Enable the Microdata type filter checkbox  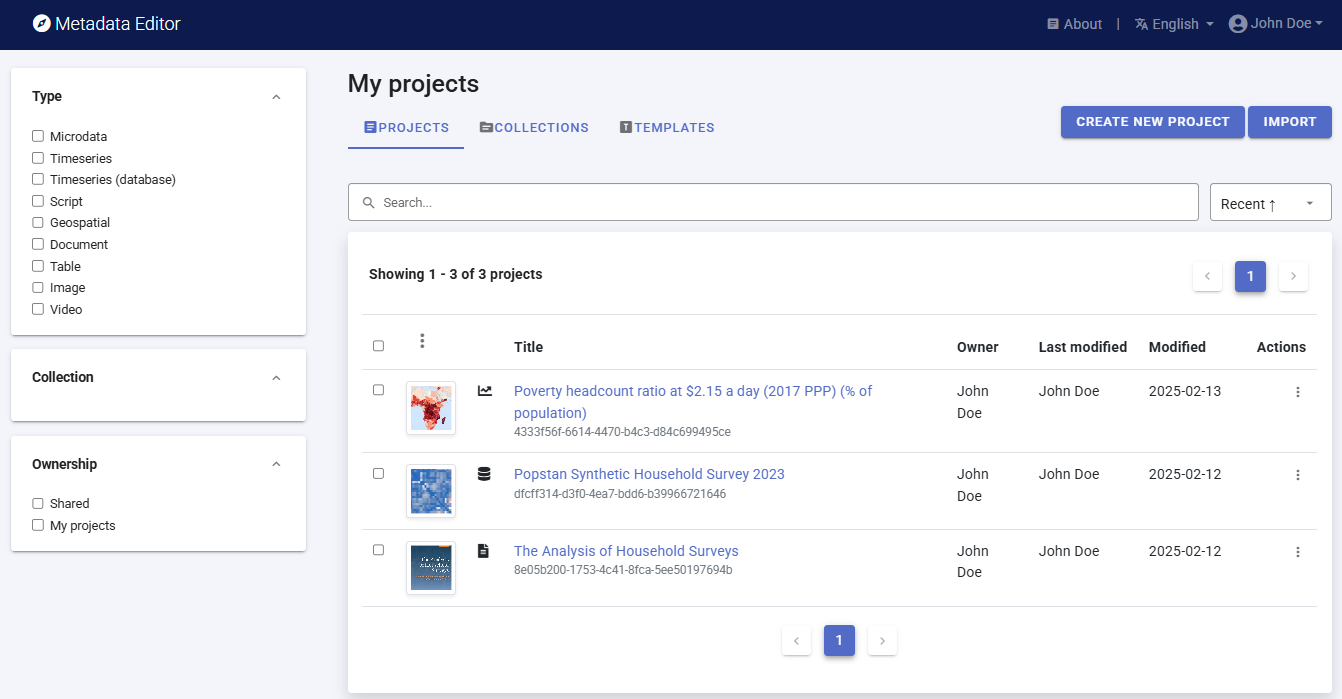click(x=38, y=136)
